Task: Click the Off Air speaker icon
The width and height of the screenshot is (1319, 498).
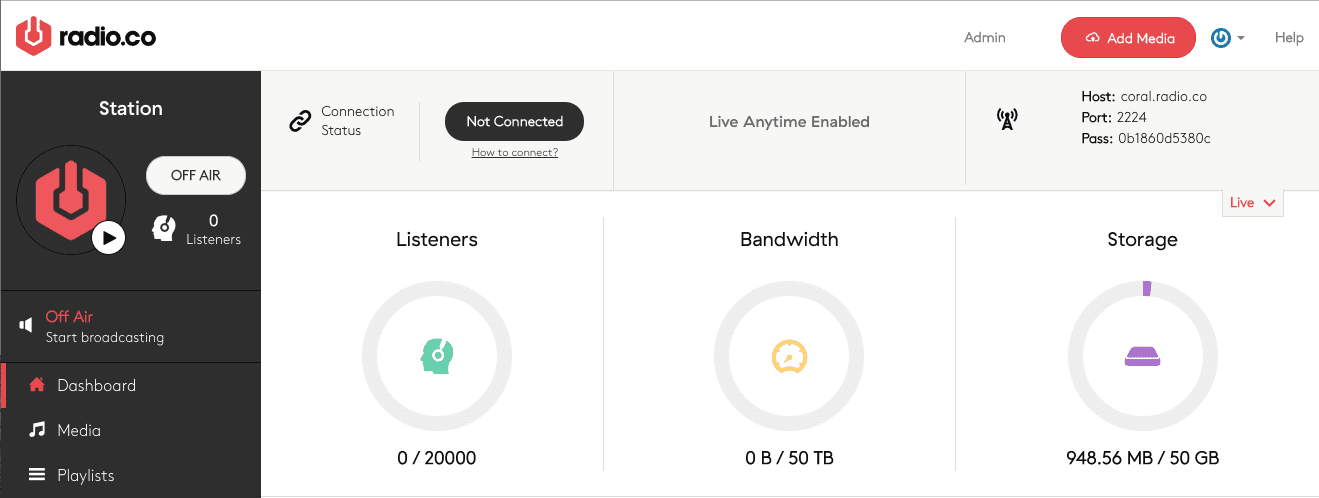Action: click(26, 325)
